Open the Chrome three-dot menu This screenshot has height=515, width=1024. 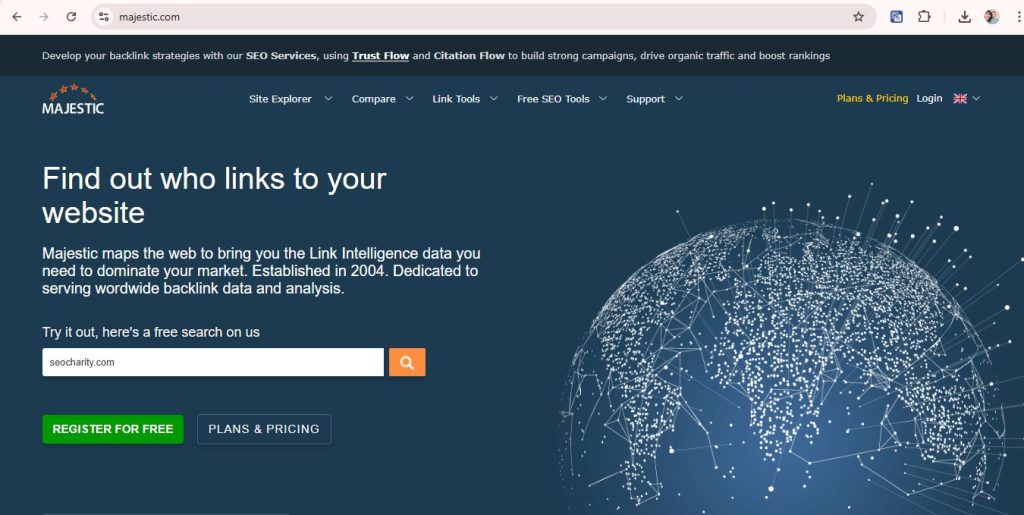coord(1017,17)
